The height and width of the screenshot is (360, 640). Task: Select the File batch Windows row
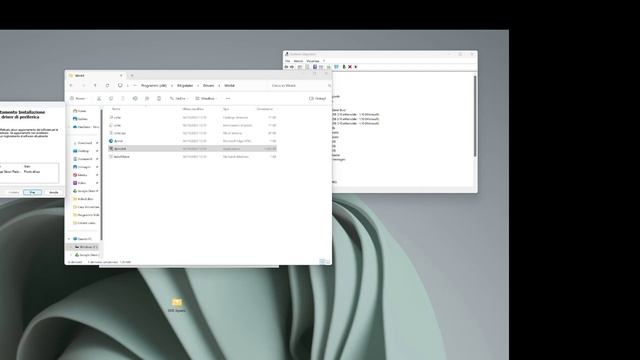coord(192,157)
